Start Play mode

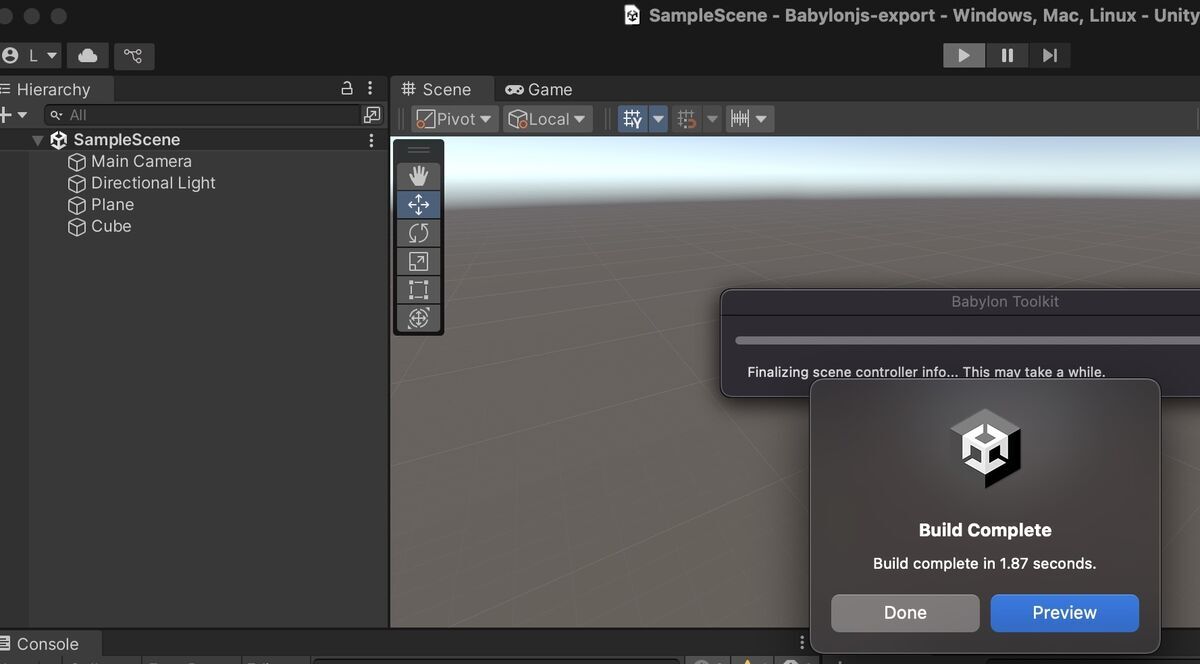[964, 55]
